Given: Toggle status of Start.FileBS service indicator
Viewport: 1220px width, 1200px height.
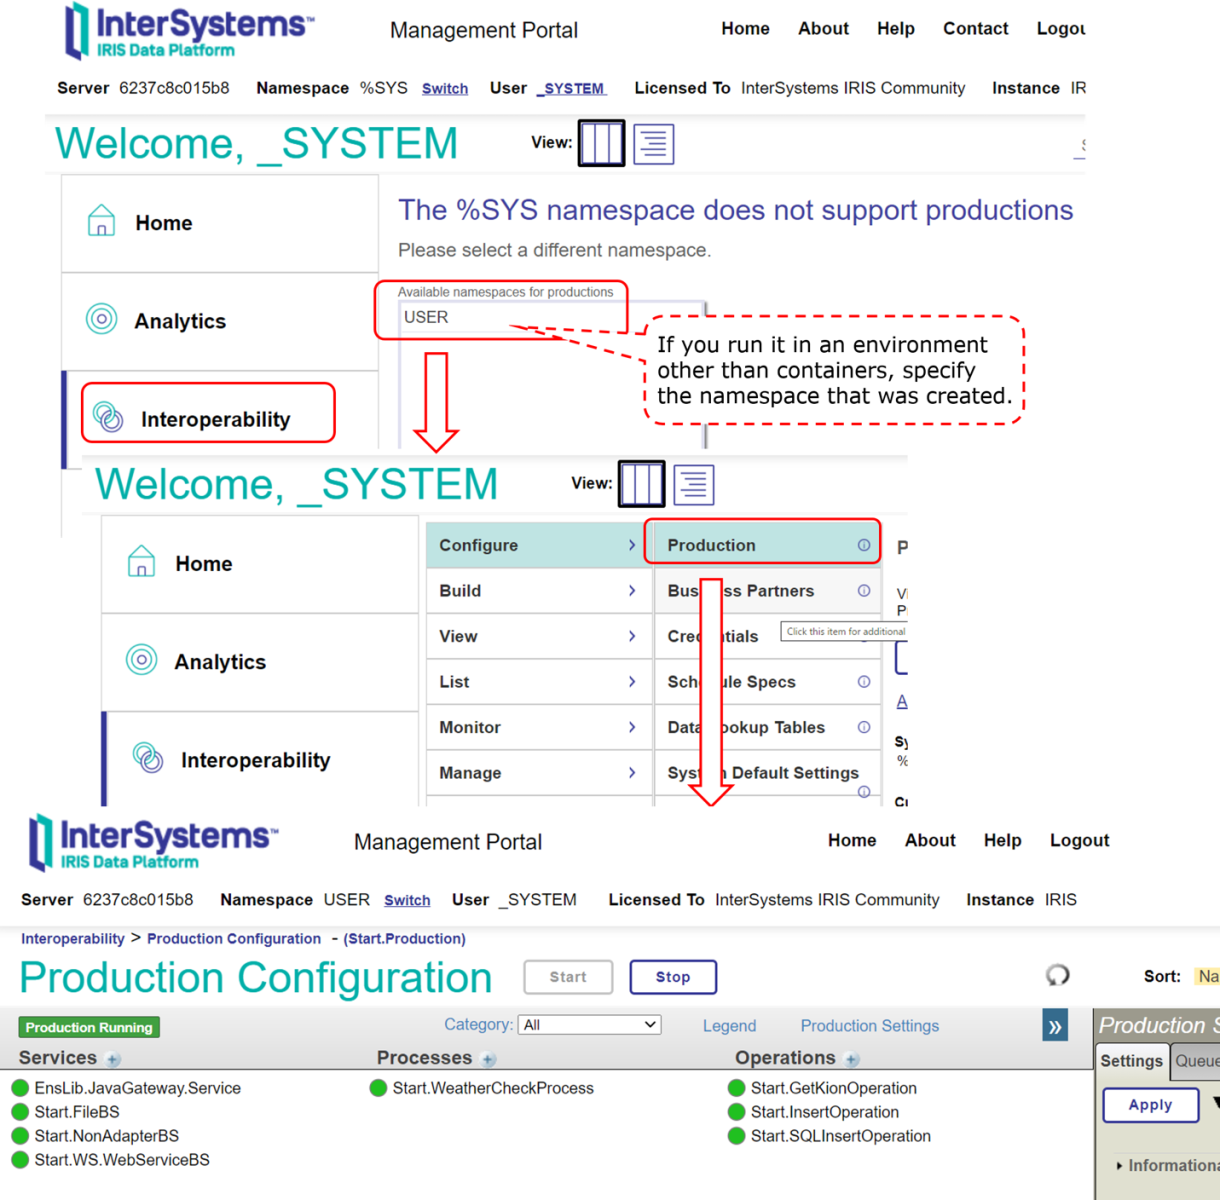Looking at the screenshot, I should tap(20, 1111).
